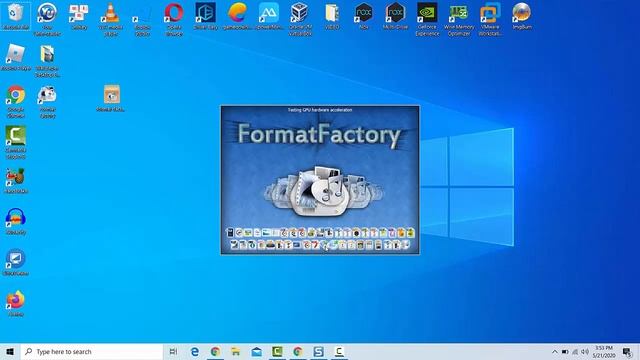The image size is (640, 360).
Task: Open the Action Center notifications
Action: [x=628, y=351]
